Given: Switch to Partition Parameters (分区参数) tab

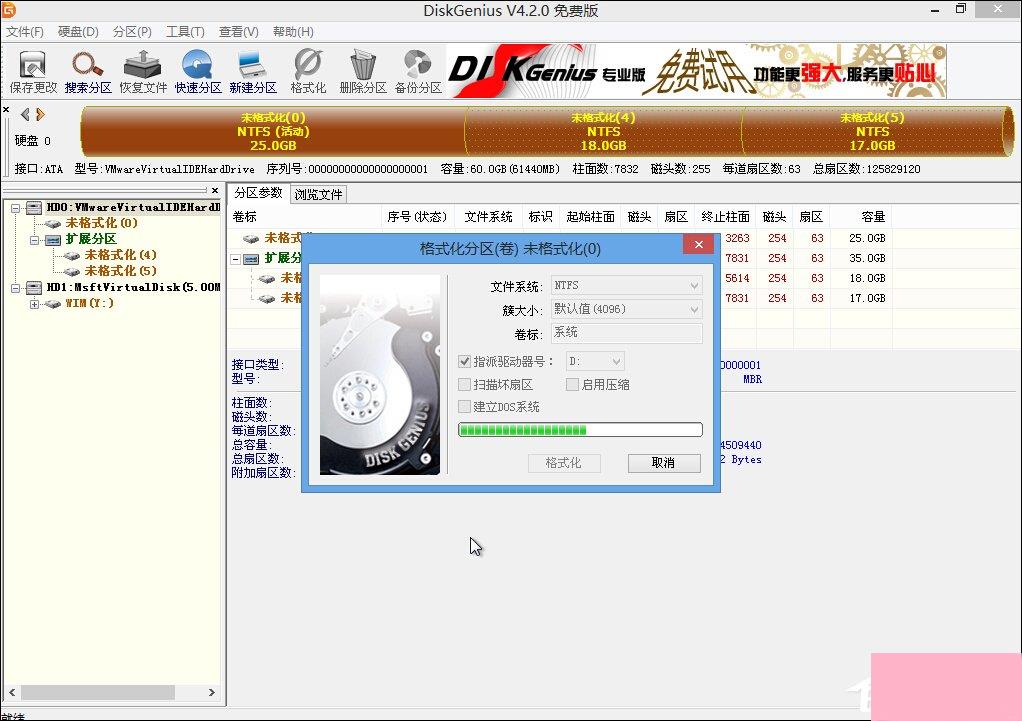Looking at the screenshot, I should [x=258, y=193].
